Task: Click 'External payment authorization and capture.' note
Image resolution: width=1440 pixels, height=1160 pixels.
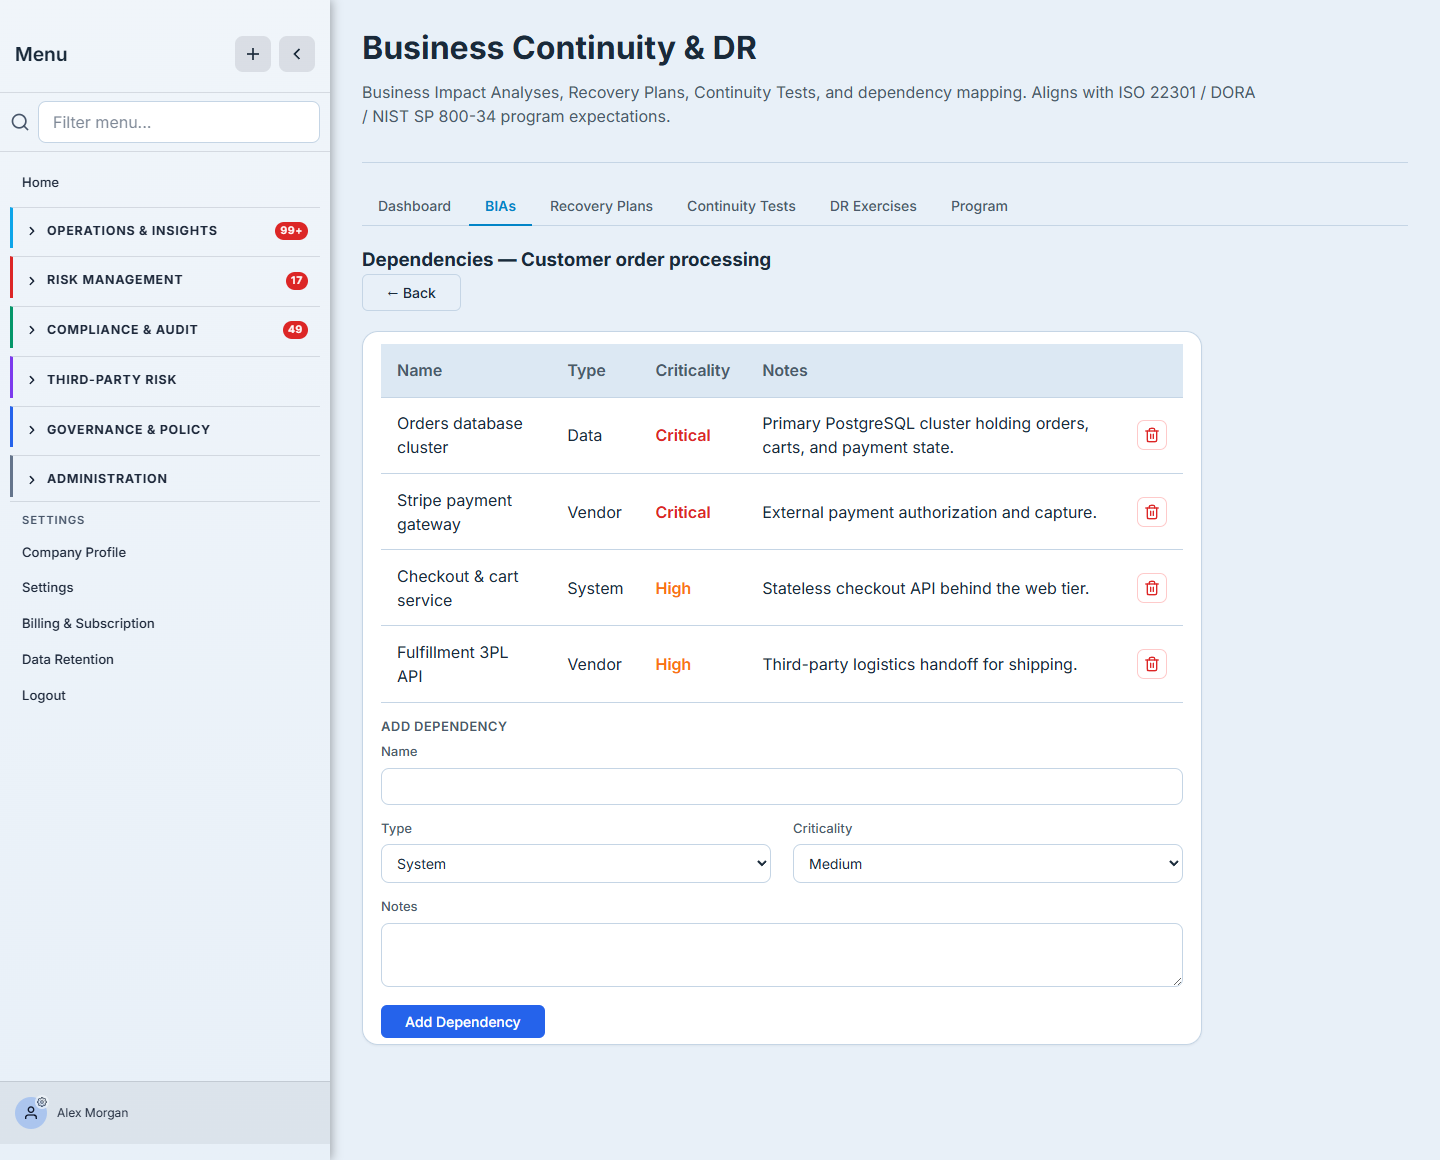Action: tap(930, 512)
